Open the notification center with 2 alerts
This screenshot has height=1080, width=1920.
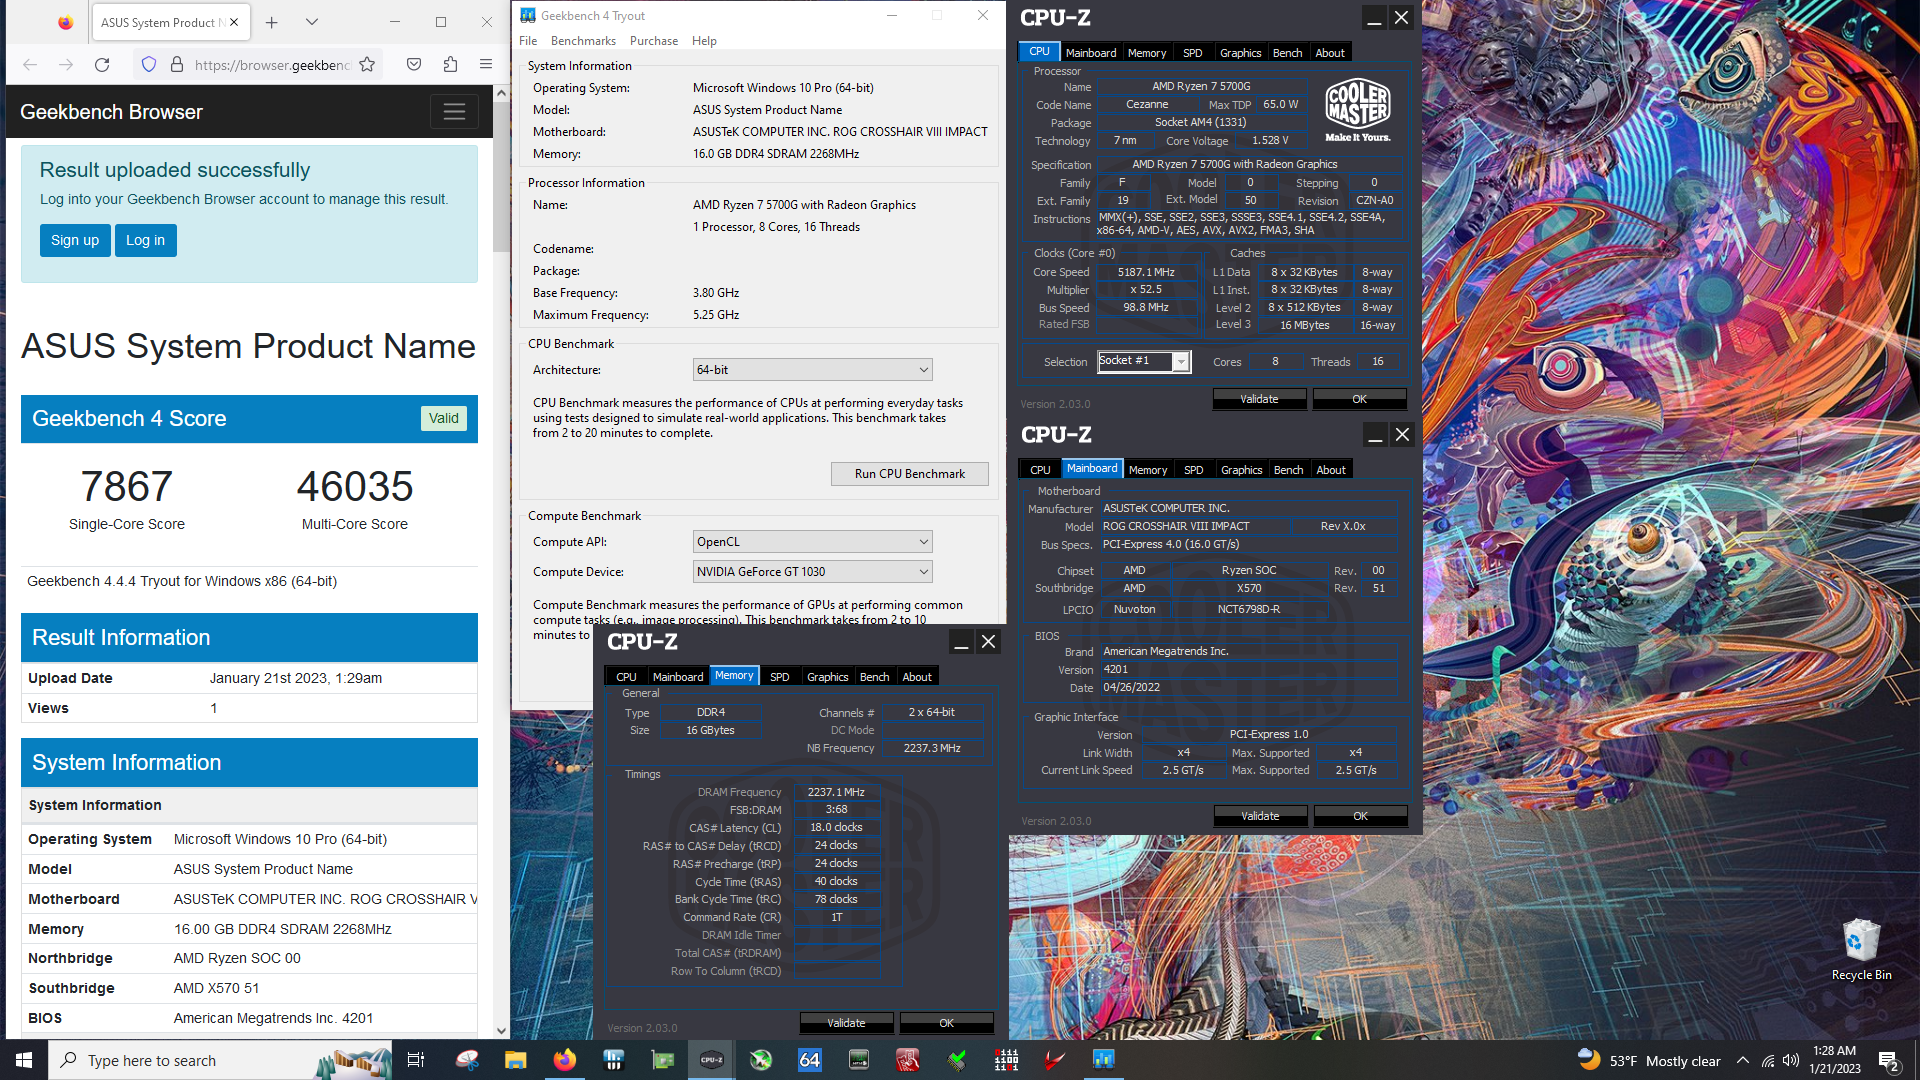point(1888,1060)
